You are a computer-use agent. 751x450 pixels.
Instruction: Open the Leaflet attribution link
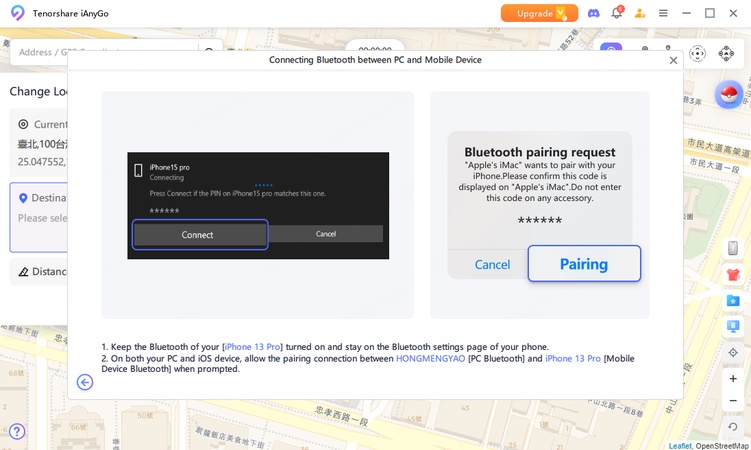tap(680, 446)
